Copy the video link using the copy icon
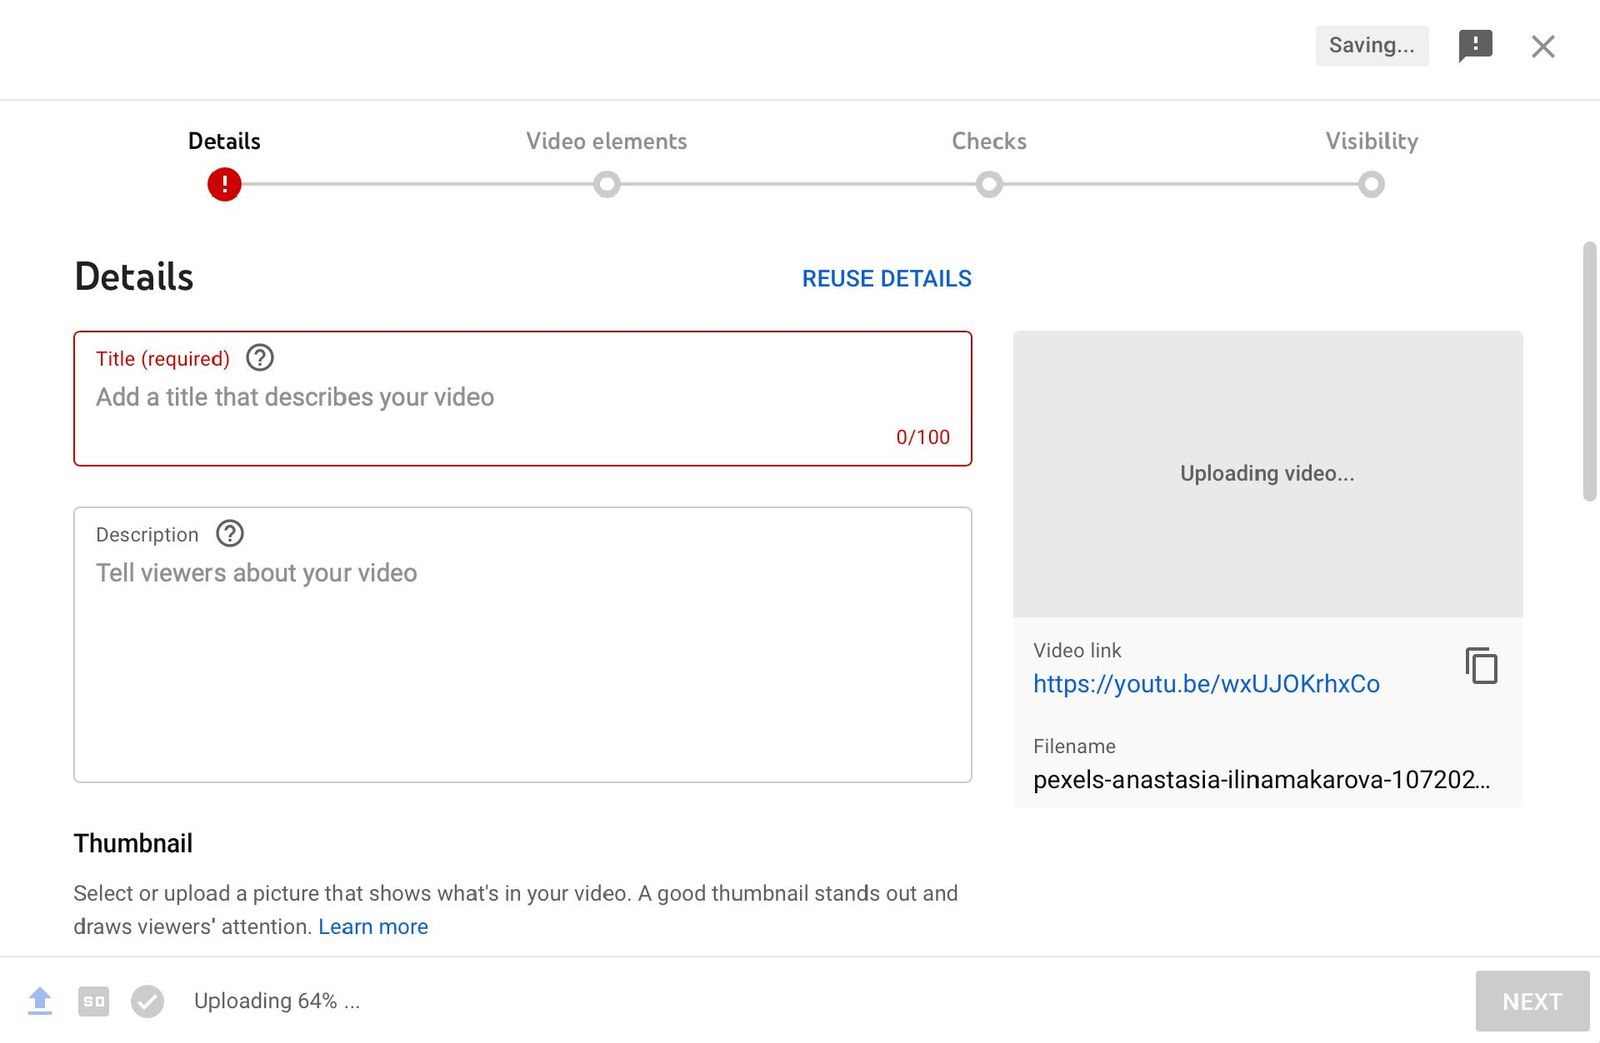1600x1043 pixels. pos(1481,665)
